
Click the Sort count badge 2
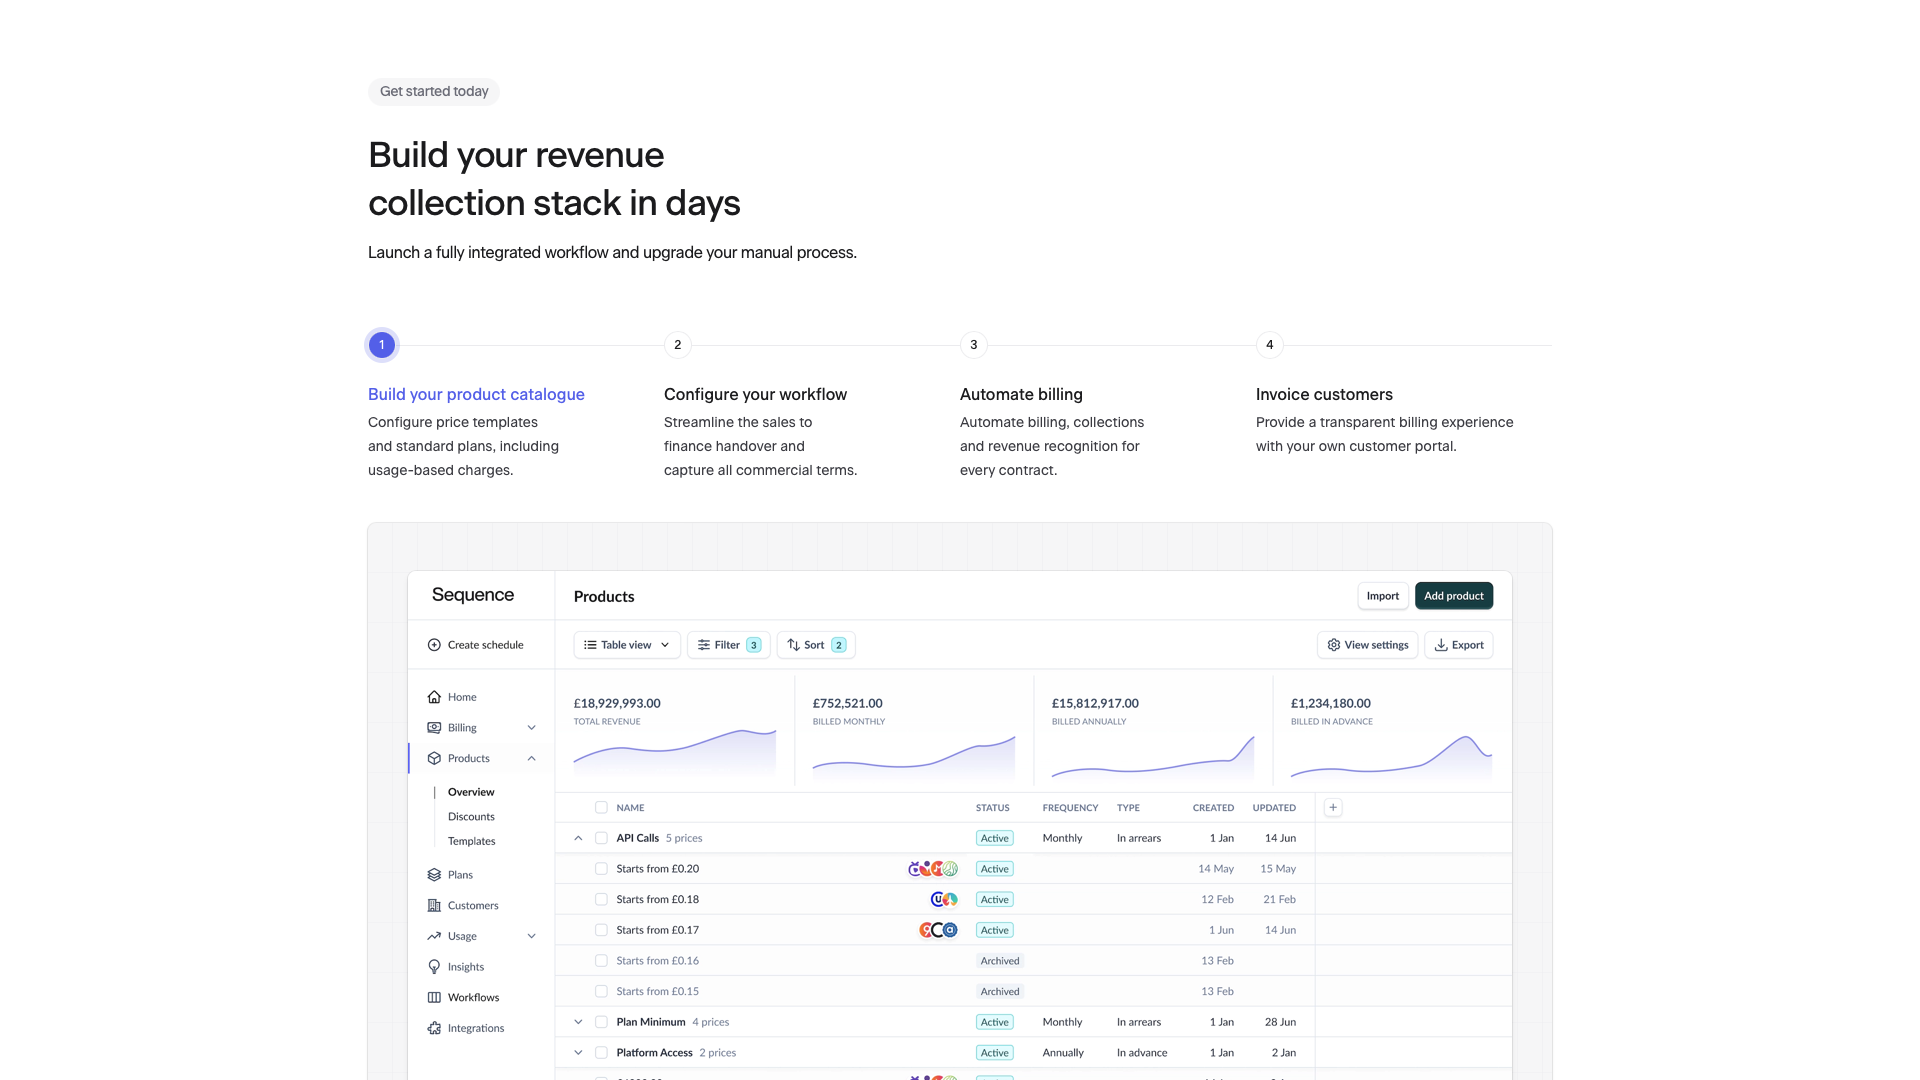839,645
